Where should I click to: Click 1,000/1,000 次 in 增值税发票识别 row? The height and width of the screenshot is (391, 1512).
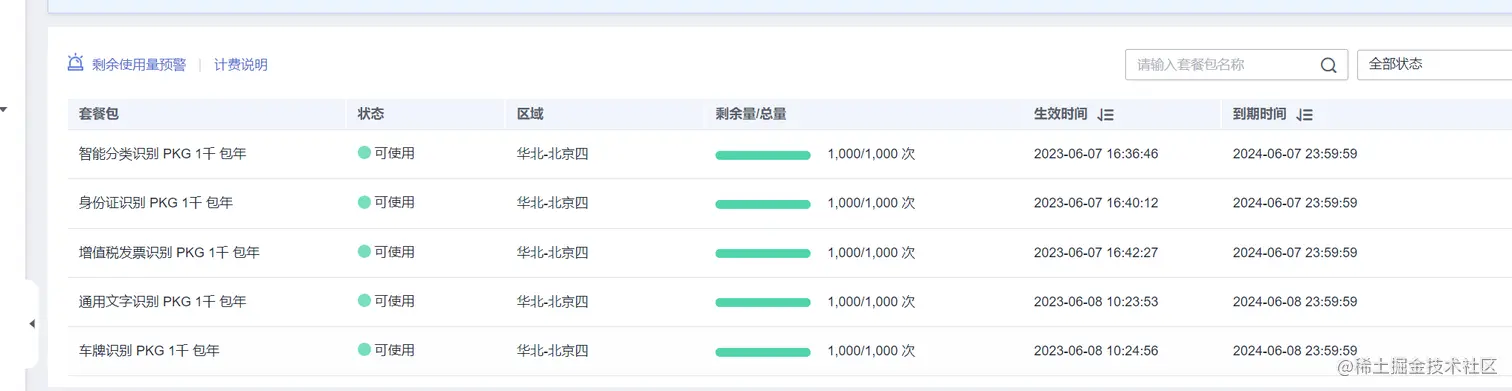(x=871, y=253)
